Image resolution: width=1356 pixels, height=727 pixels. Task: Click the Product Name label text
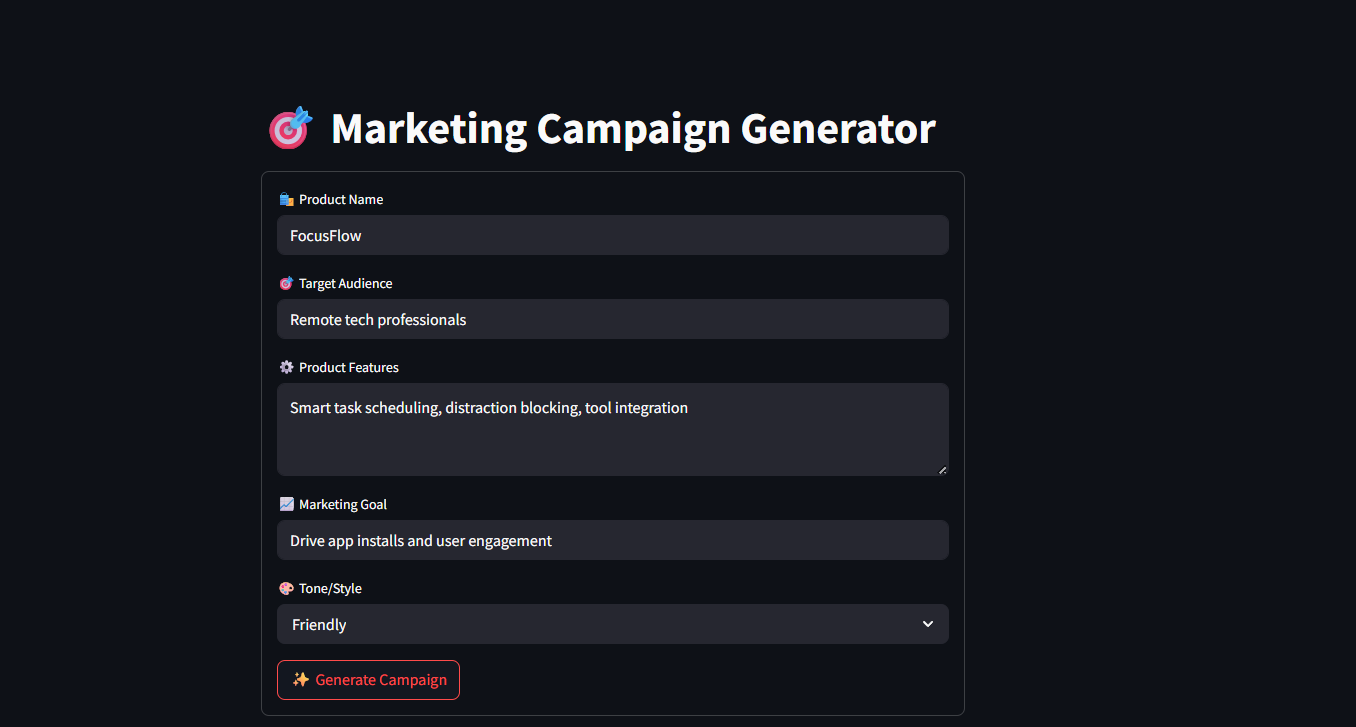[x=341, y=200]
